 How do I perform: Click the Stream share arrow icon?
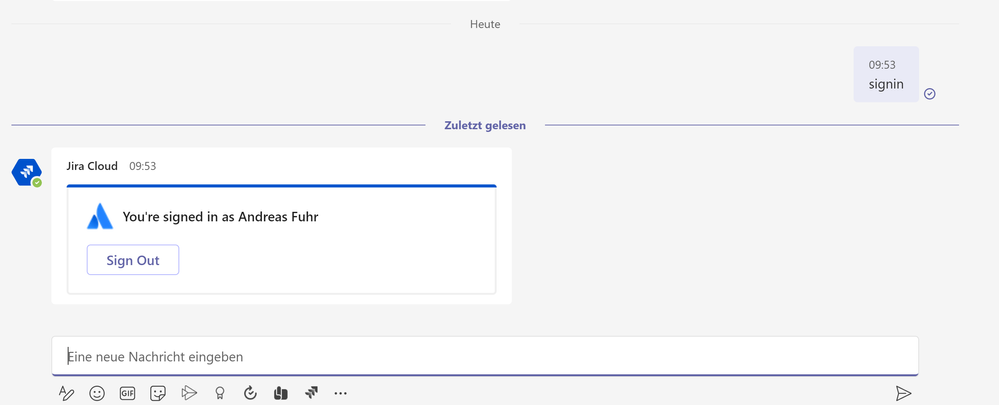coord(189,393)
